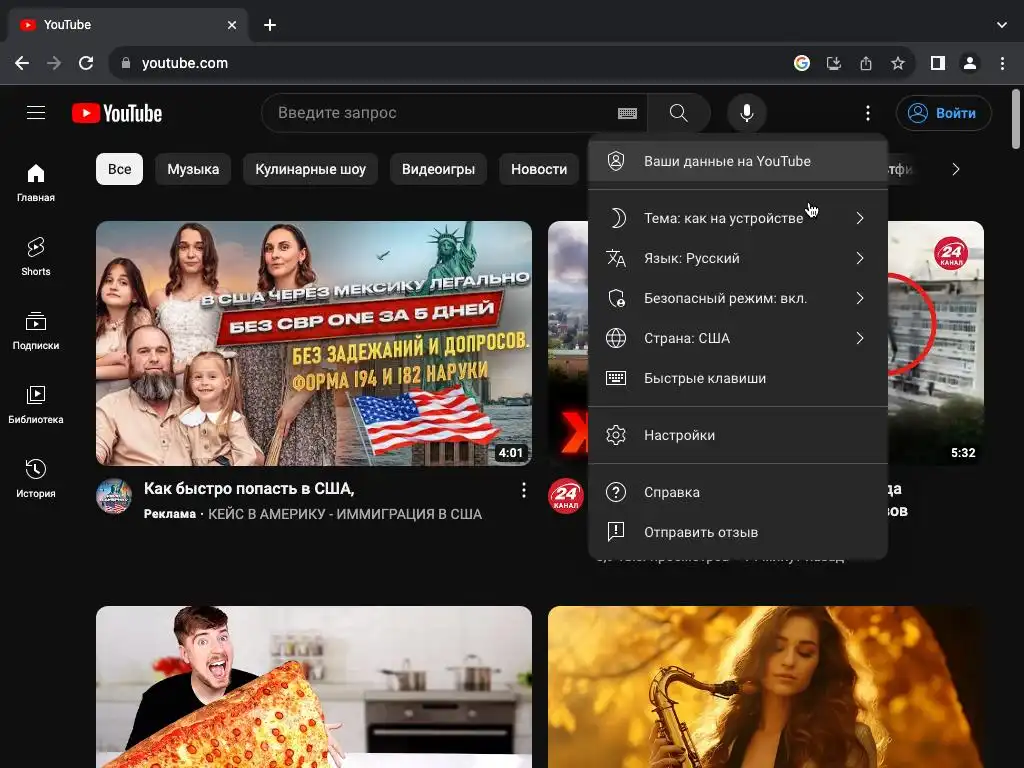Image resolution: width=1024 pixels, height=768 pixels.
Task: Close the YouTube browser tab
Action: click(x=232, y=25)
